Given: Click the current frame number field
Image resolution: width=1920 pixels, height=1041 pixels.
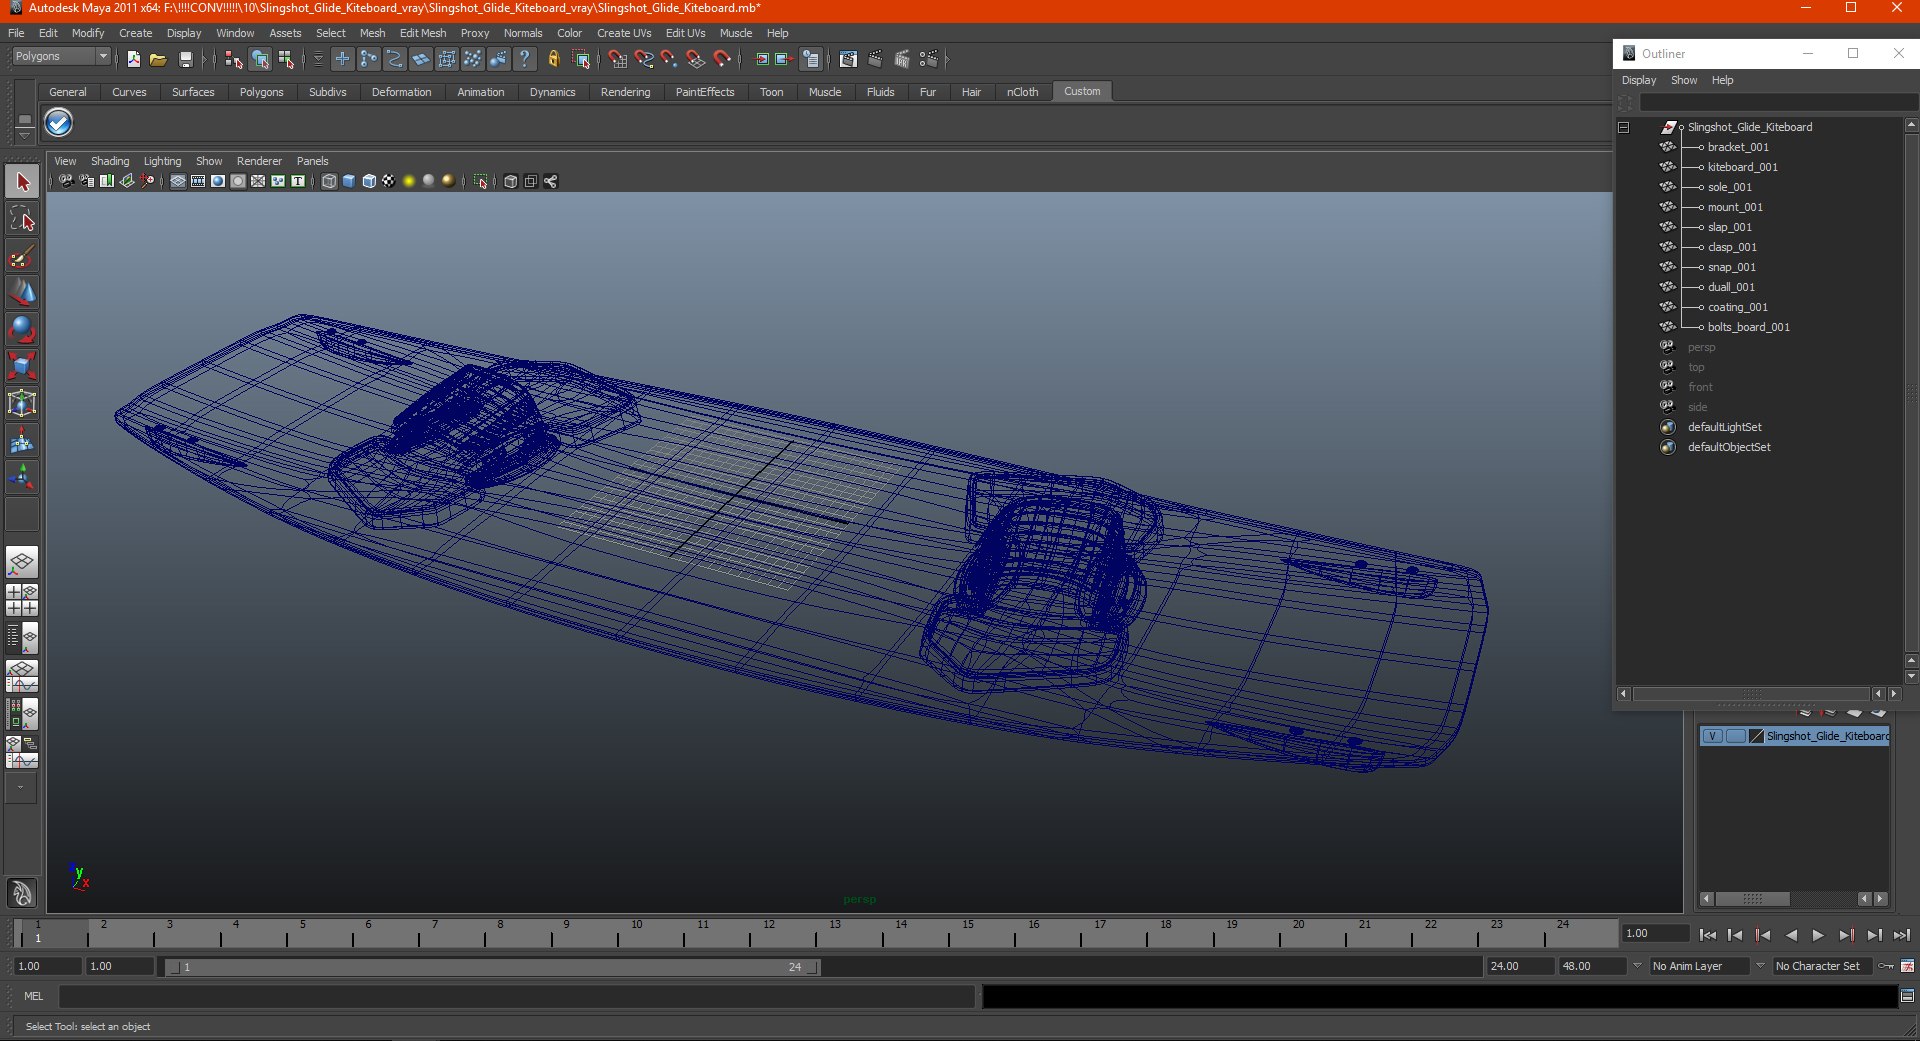Looking at the screenshot, I should coord(1655,934).
